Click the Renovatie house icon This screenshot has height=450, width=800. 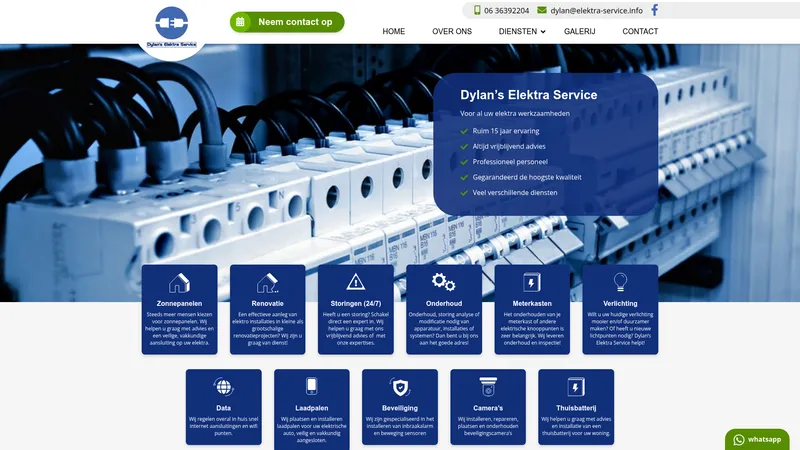[x=267, y=283]
